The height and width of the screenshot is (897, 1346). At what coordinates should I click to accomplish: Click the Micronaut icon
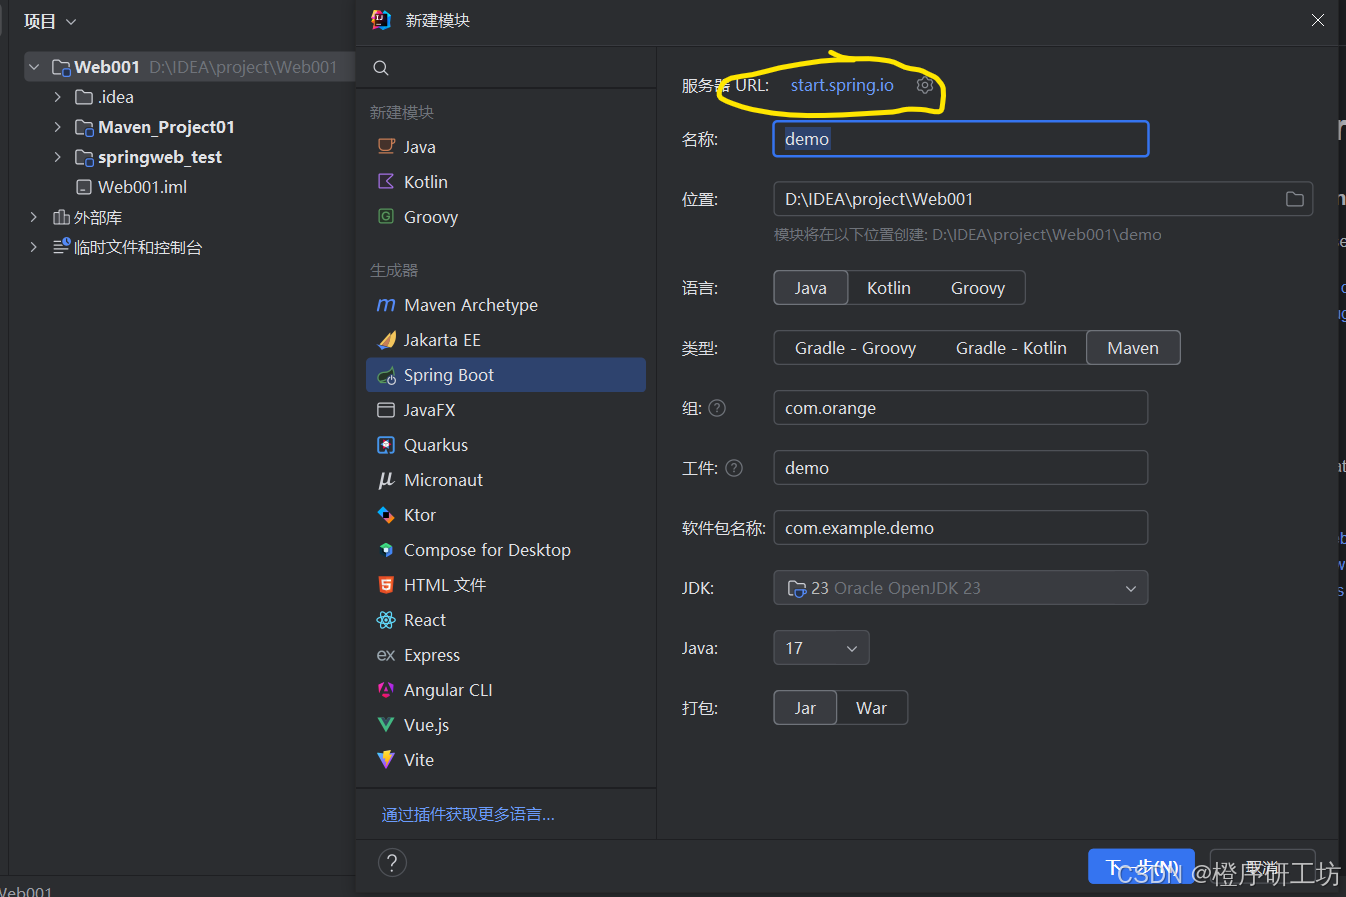386,480
